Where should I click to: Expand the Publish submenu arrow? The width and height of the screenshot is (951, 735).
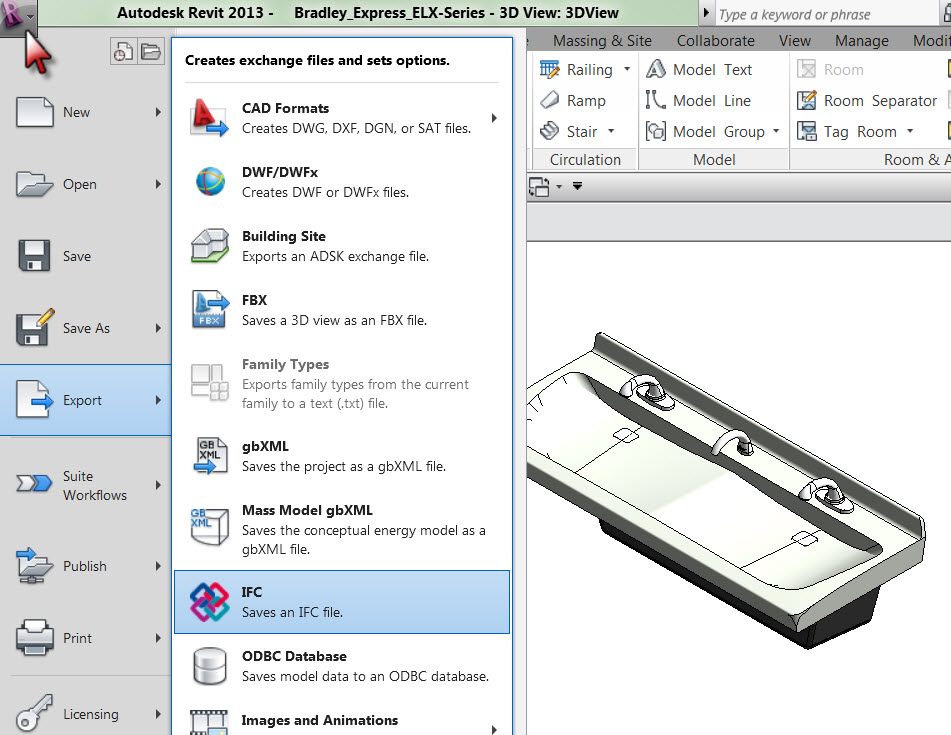click(158, 566)
